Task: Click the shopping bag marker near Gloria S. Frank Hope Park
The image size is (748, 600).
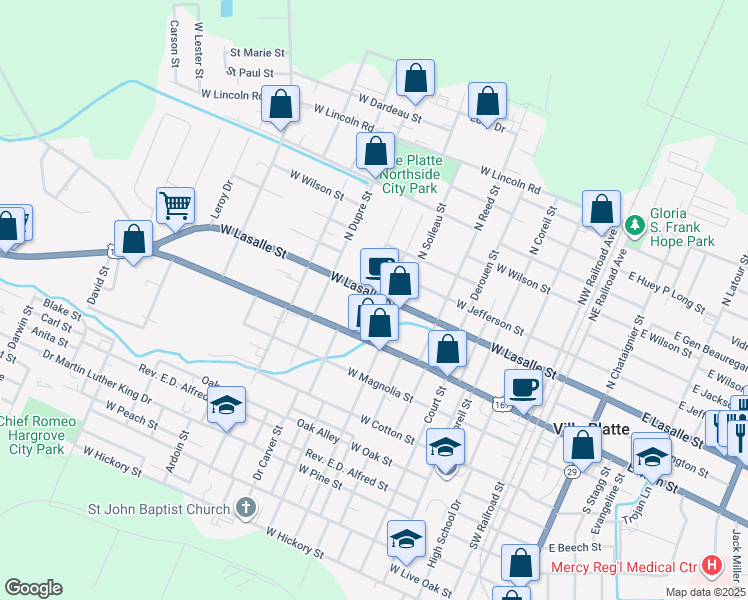Action: (x=601, y=209)
